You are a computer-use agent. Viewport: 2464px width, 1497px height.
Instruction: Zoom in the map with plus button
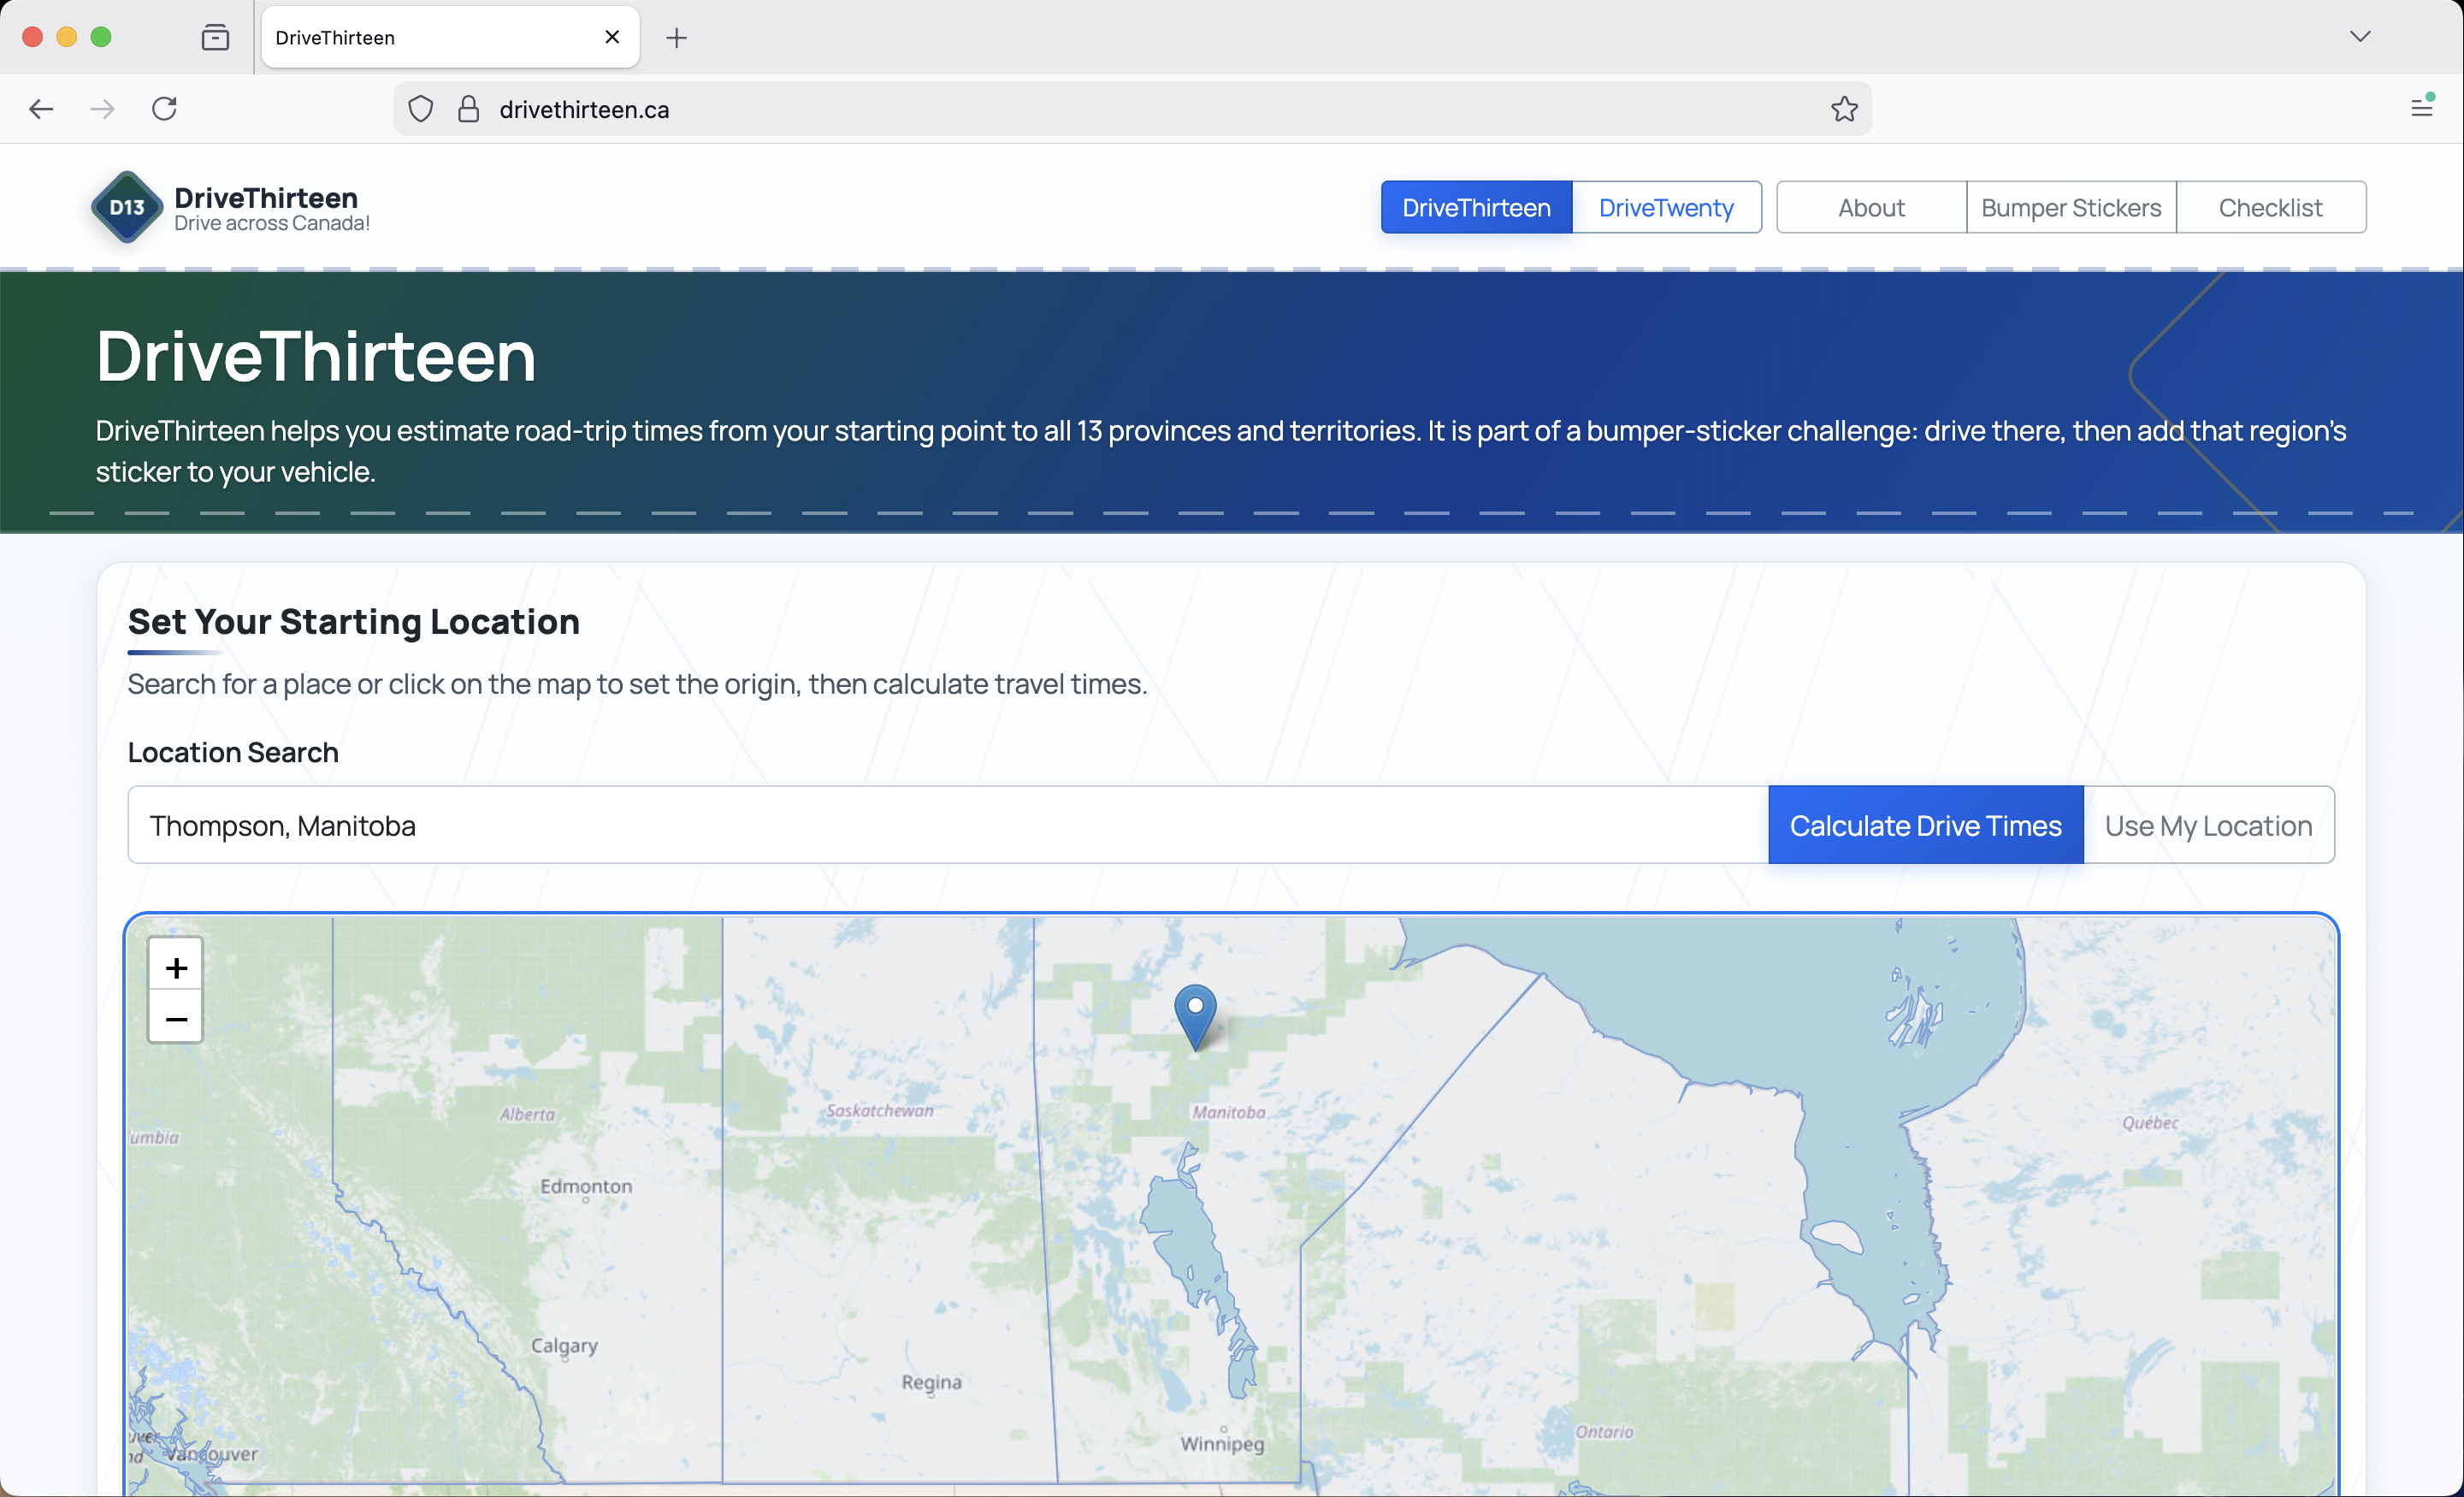176,967
